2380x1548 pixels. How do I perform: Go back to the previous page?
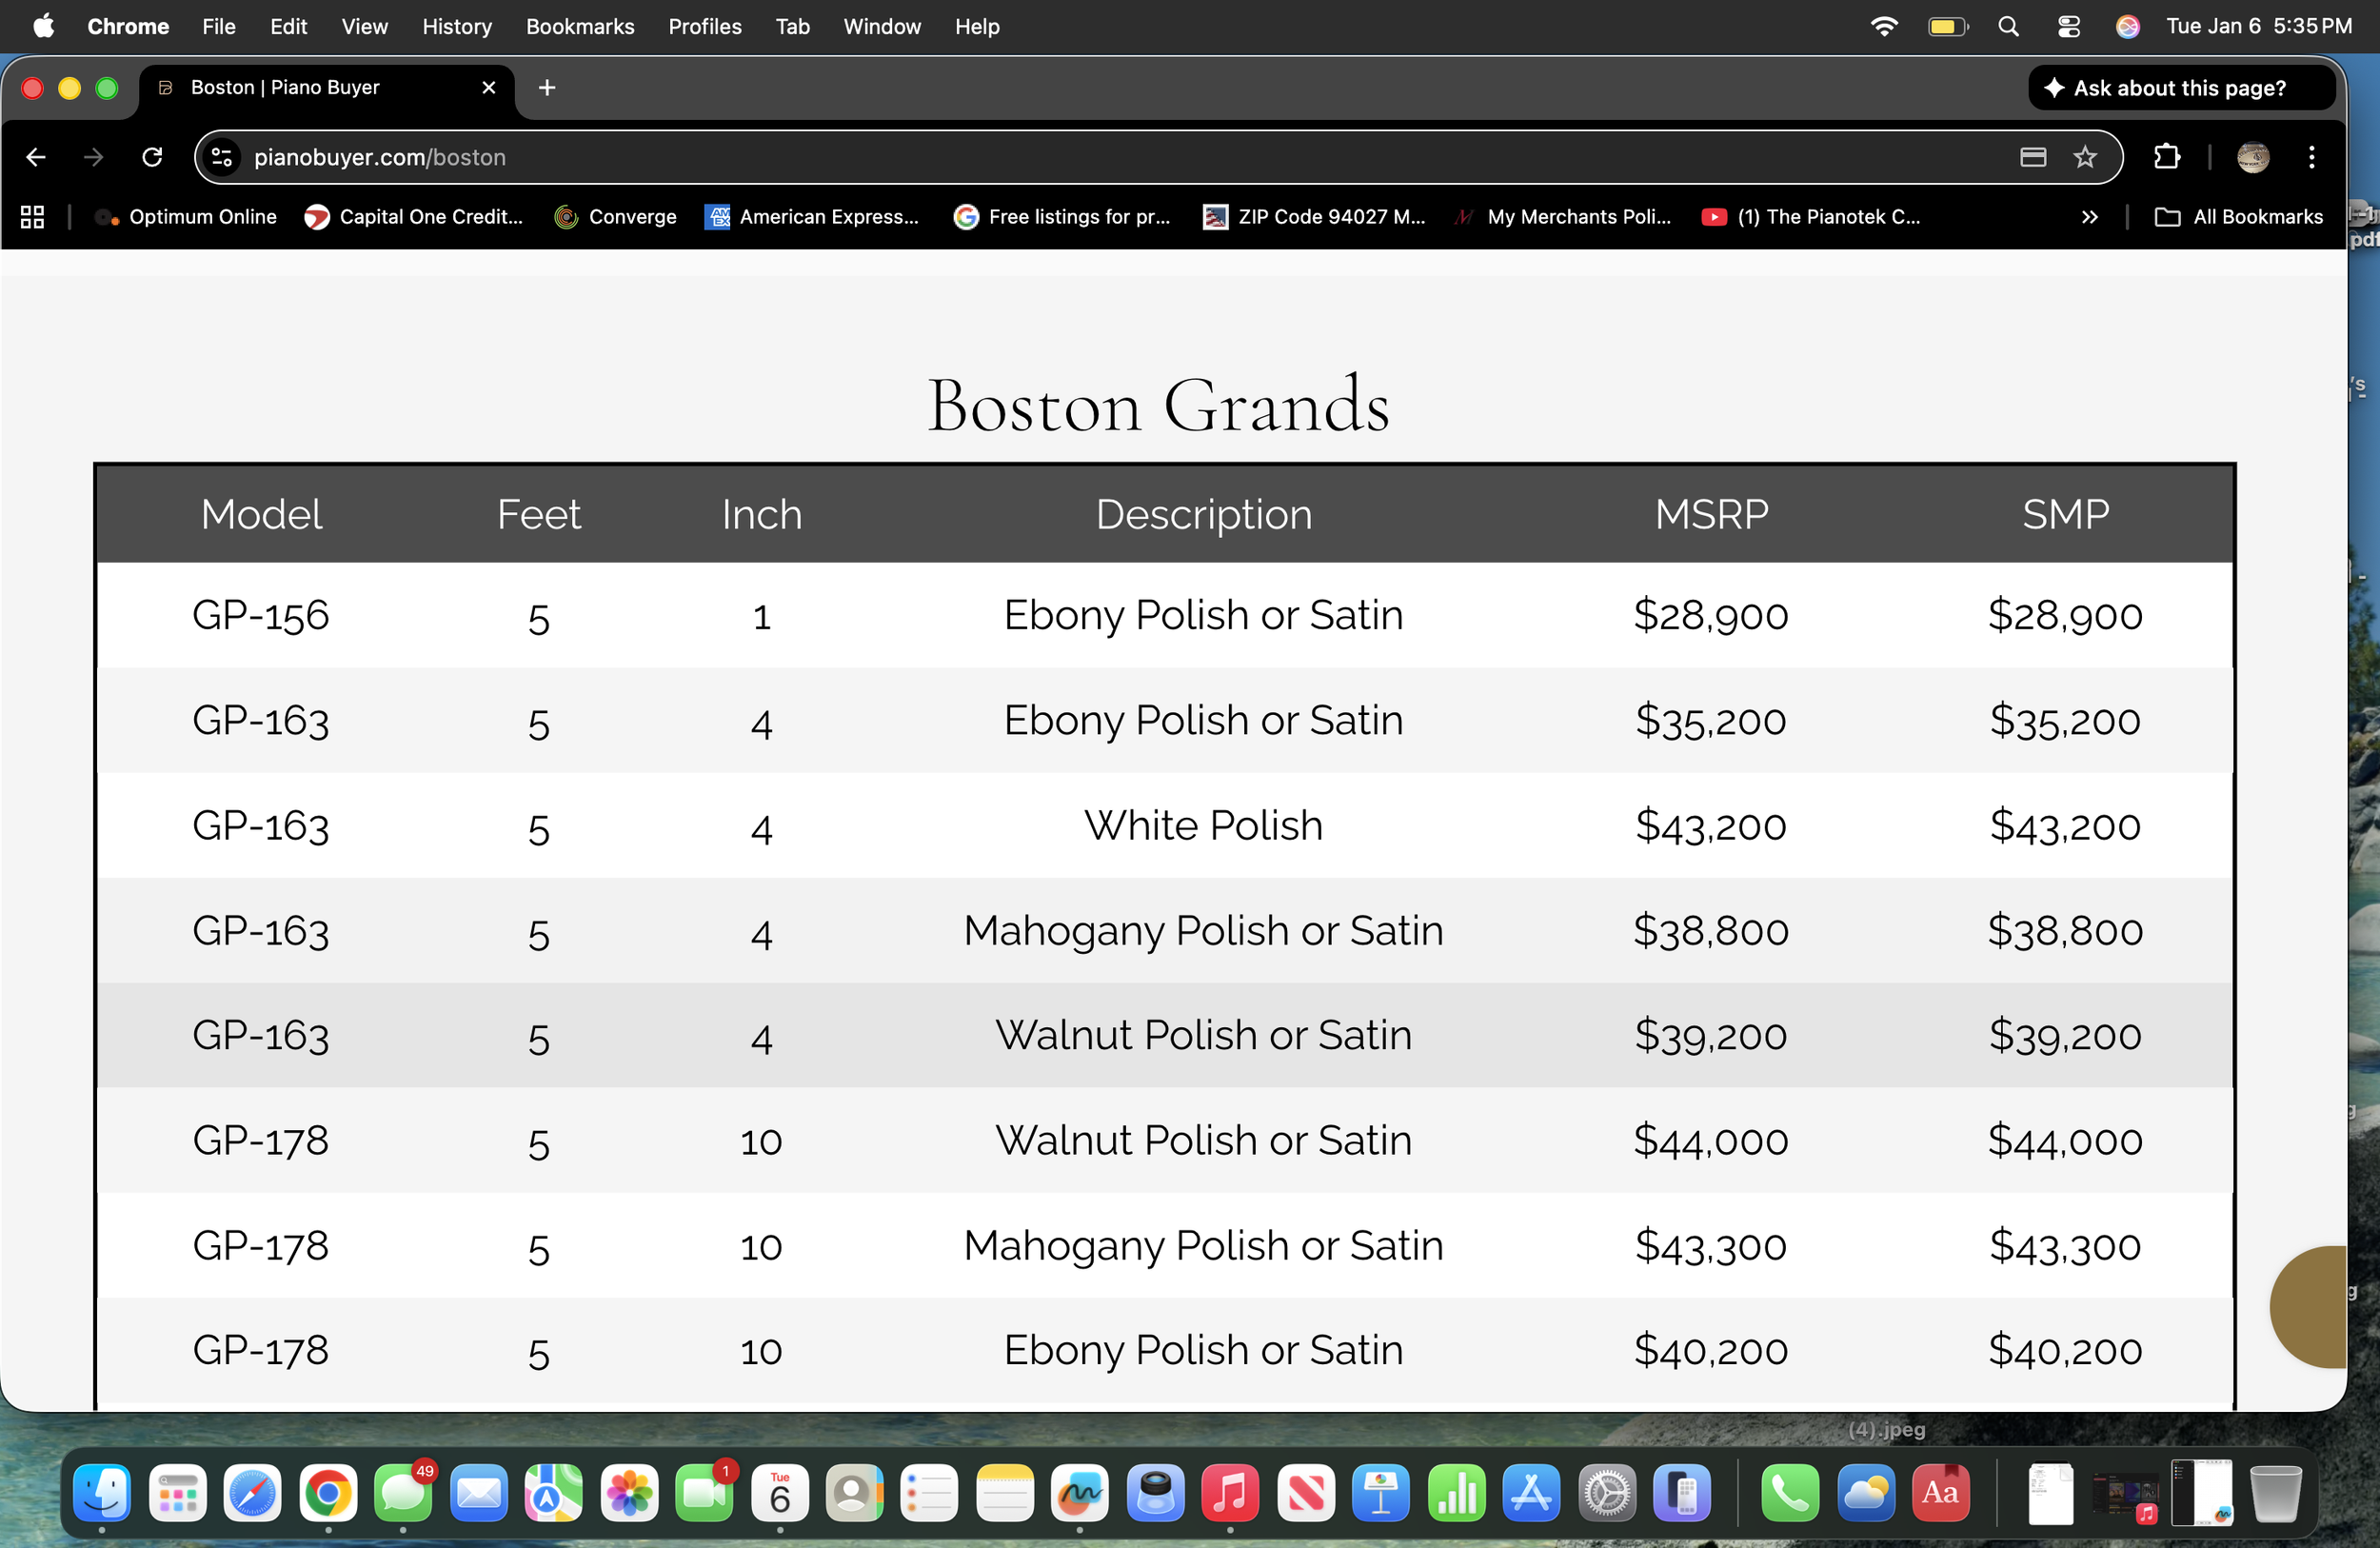pos(36,157)
